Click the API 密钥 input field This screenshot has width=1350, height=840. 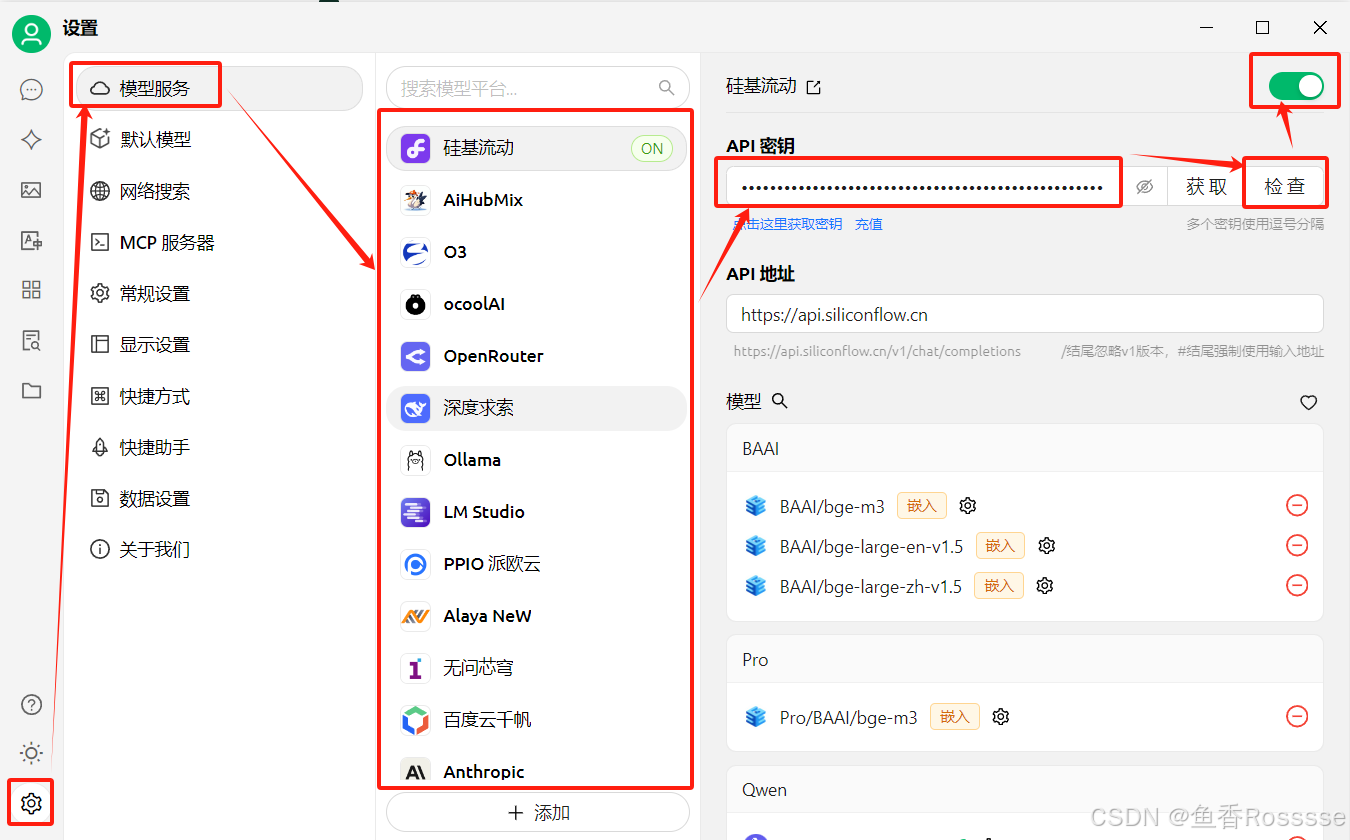point(923,187)
